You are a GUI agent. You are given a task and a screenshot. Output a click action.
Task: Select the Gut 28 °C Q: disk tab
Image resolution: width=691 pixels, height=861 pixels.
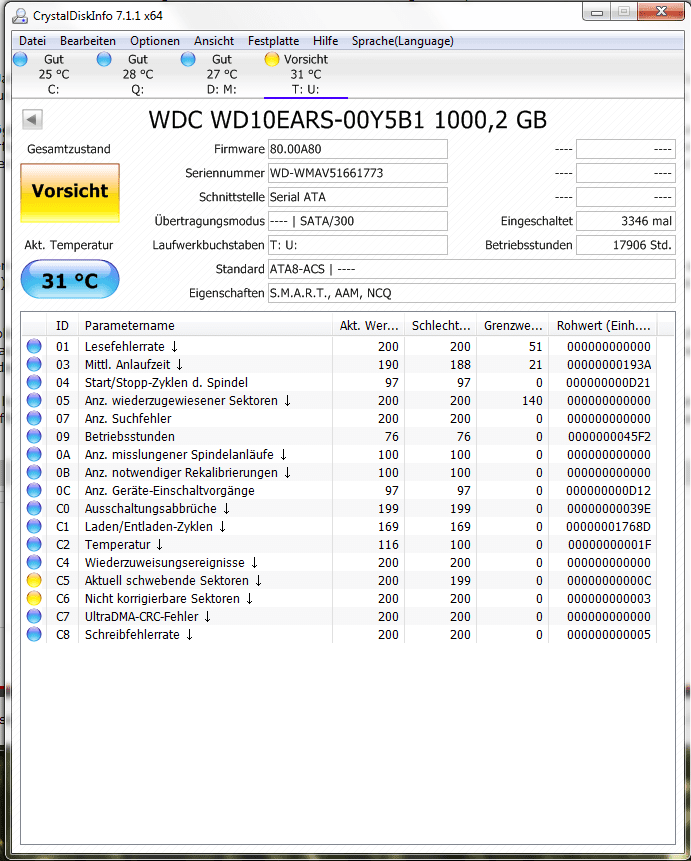(x=137, y=74)
